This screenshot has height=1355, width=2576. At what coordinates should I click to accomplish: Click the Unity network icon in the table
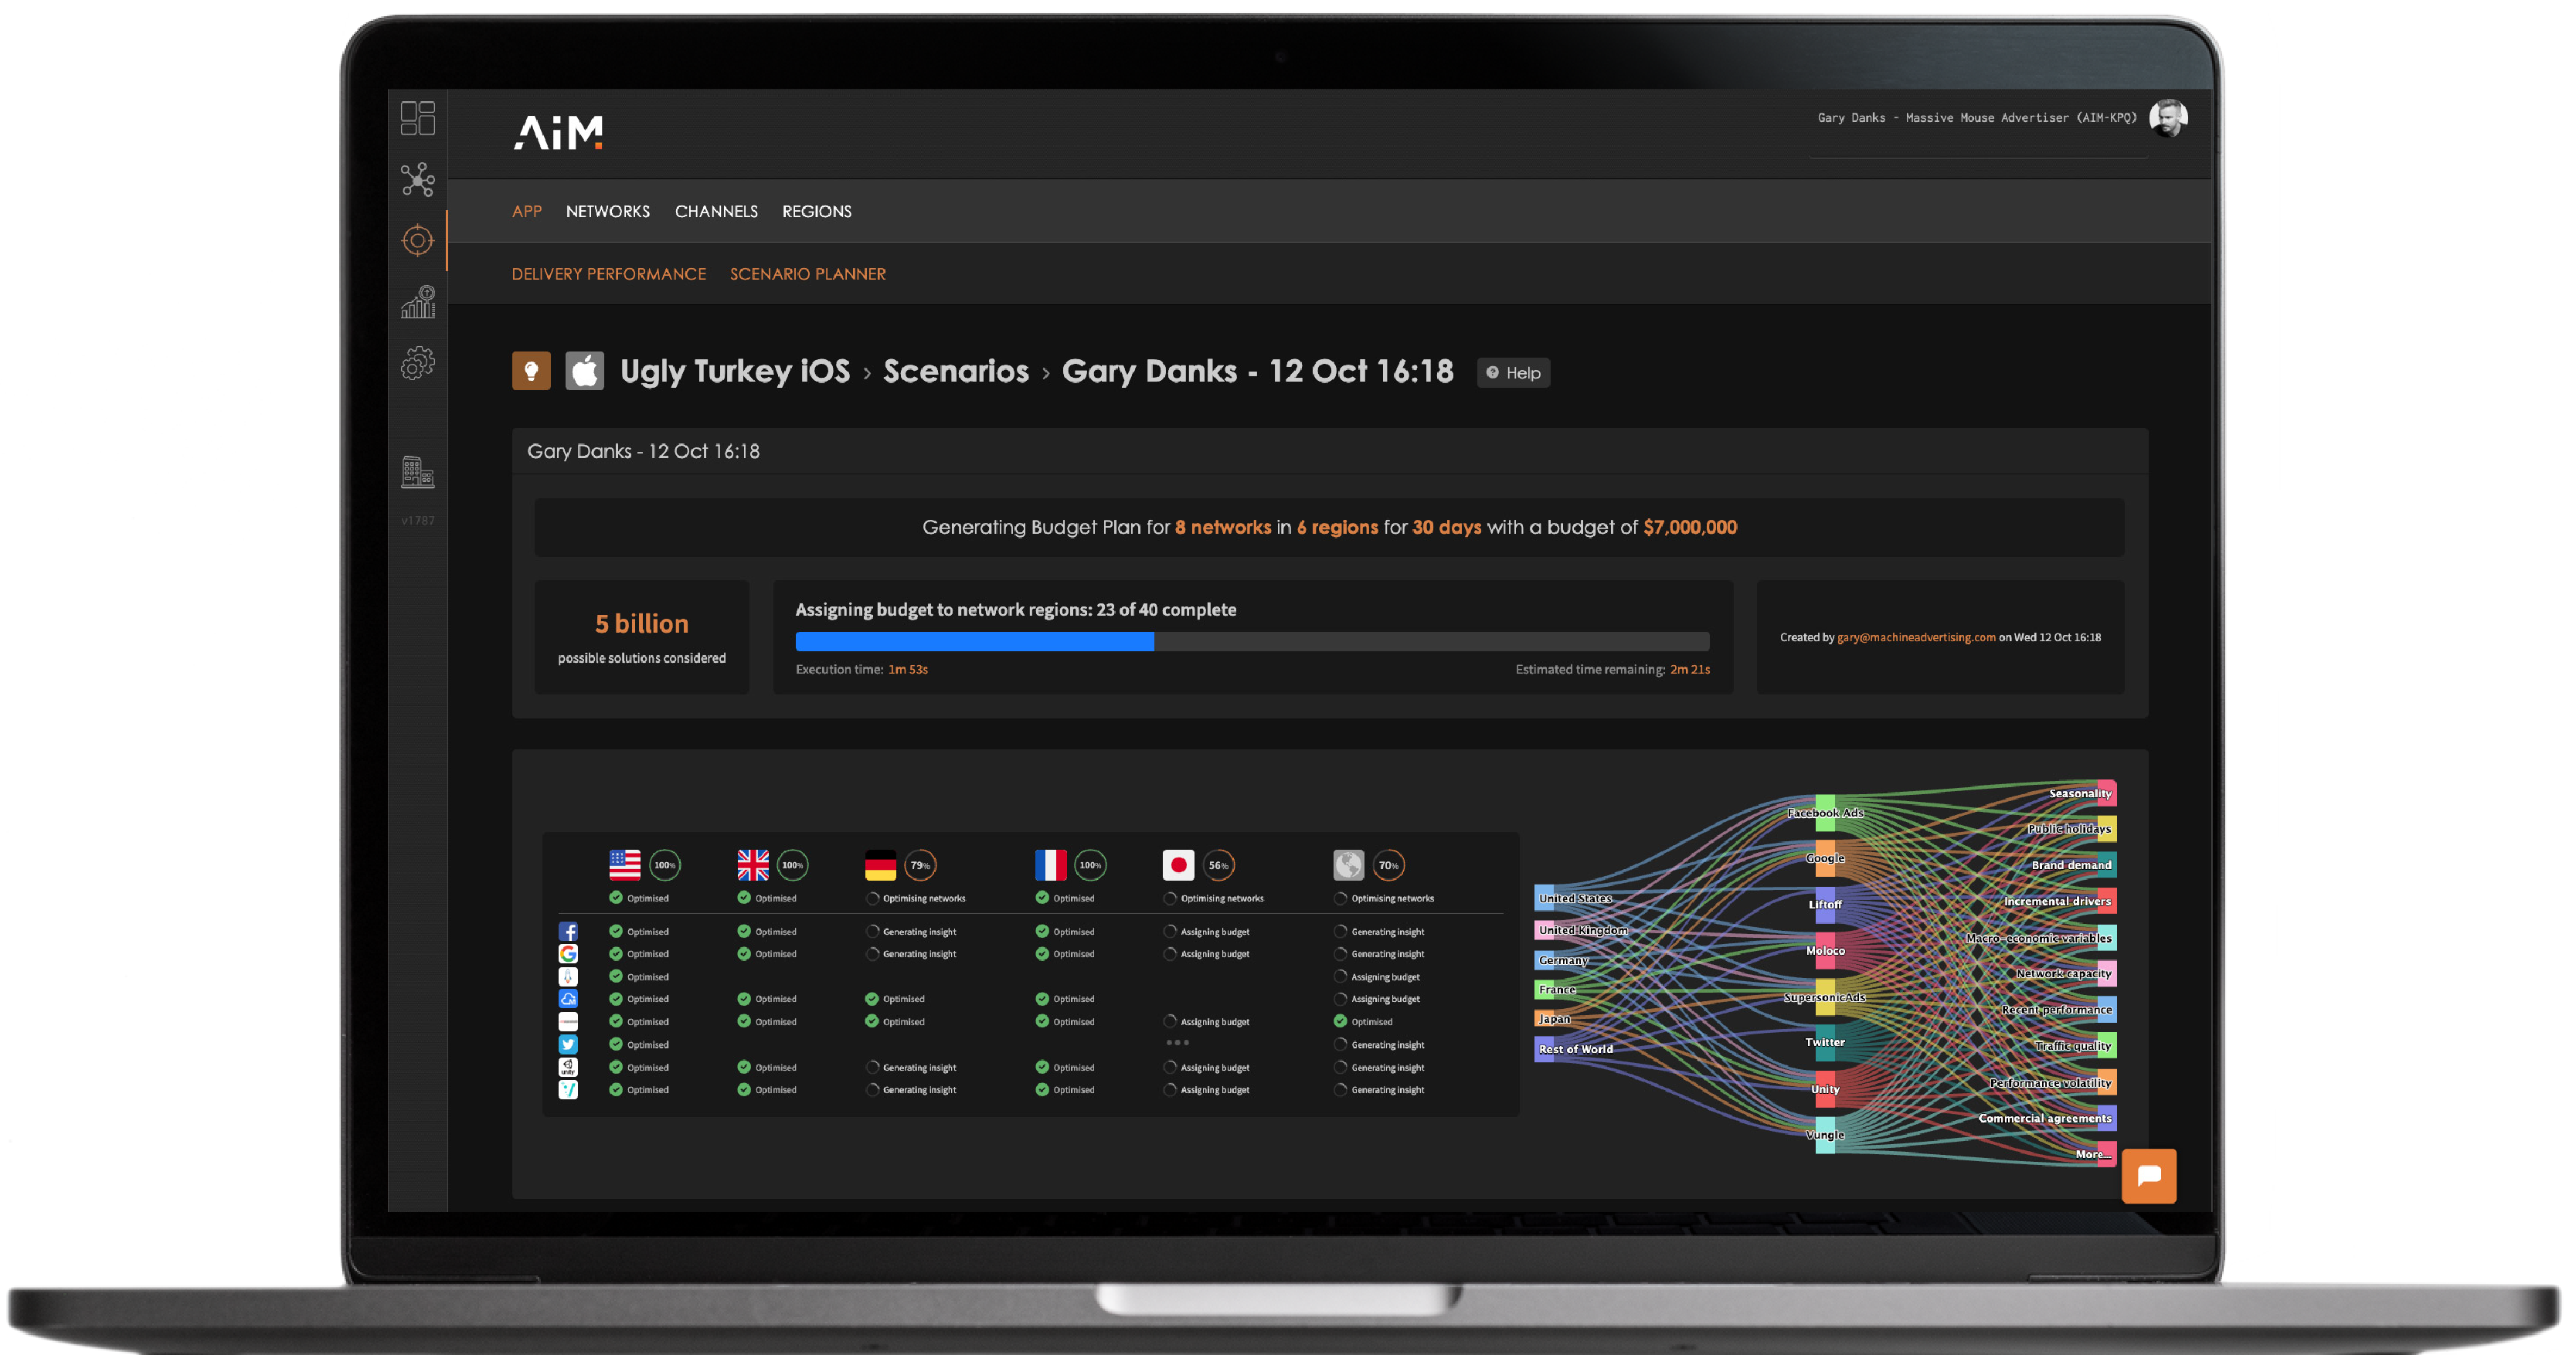pos(568,1067)
